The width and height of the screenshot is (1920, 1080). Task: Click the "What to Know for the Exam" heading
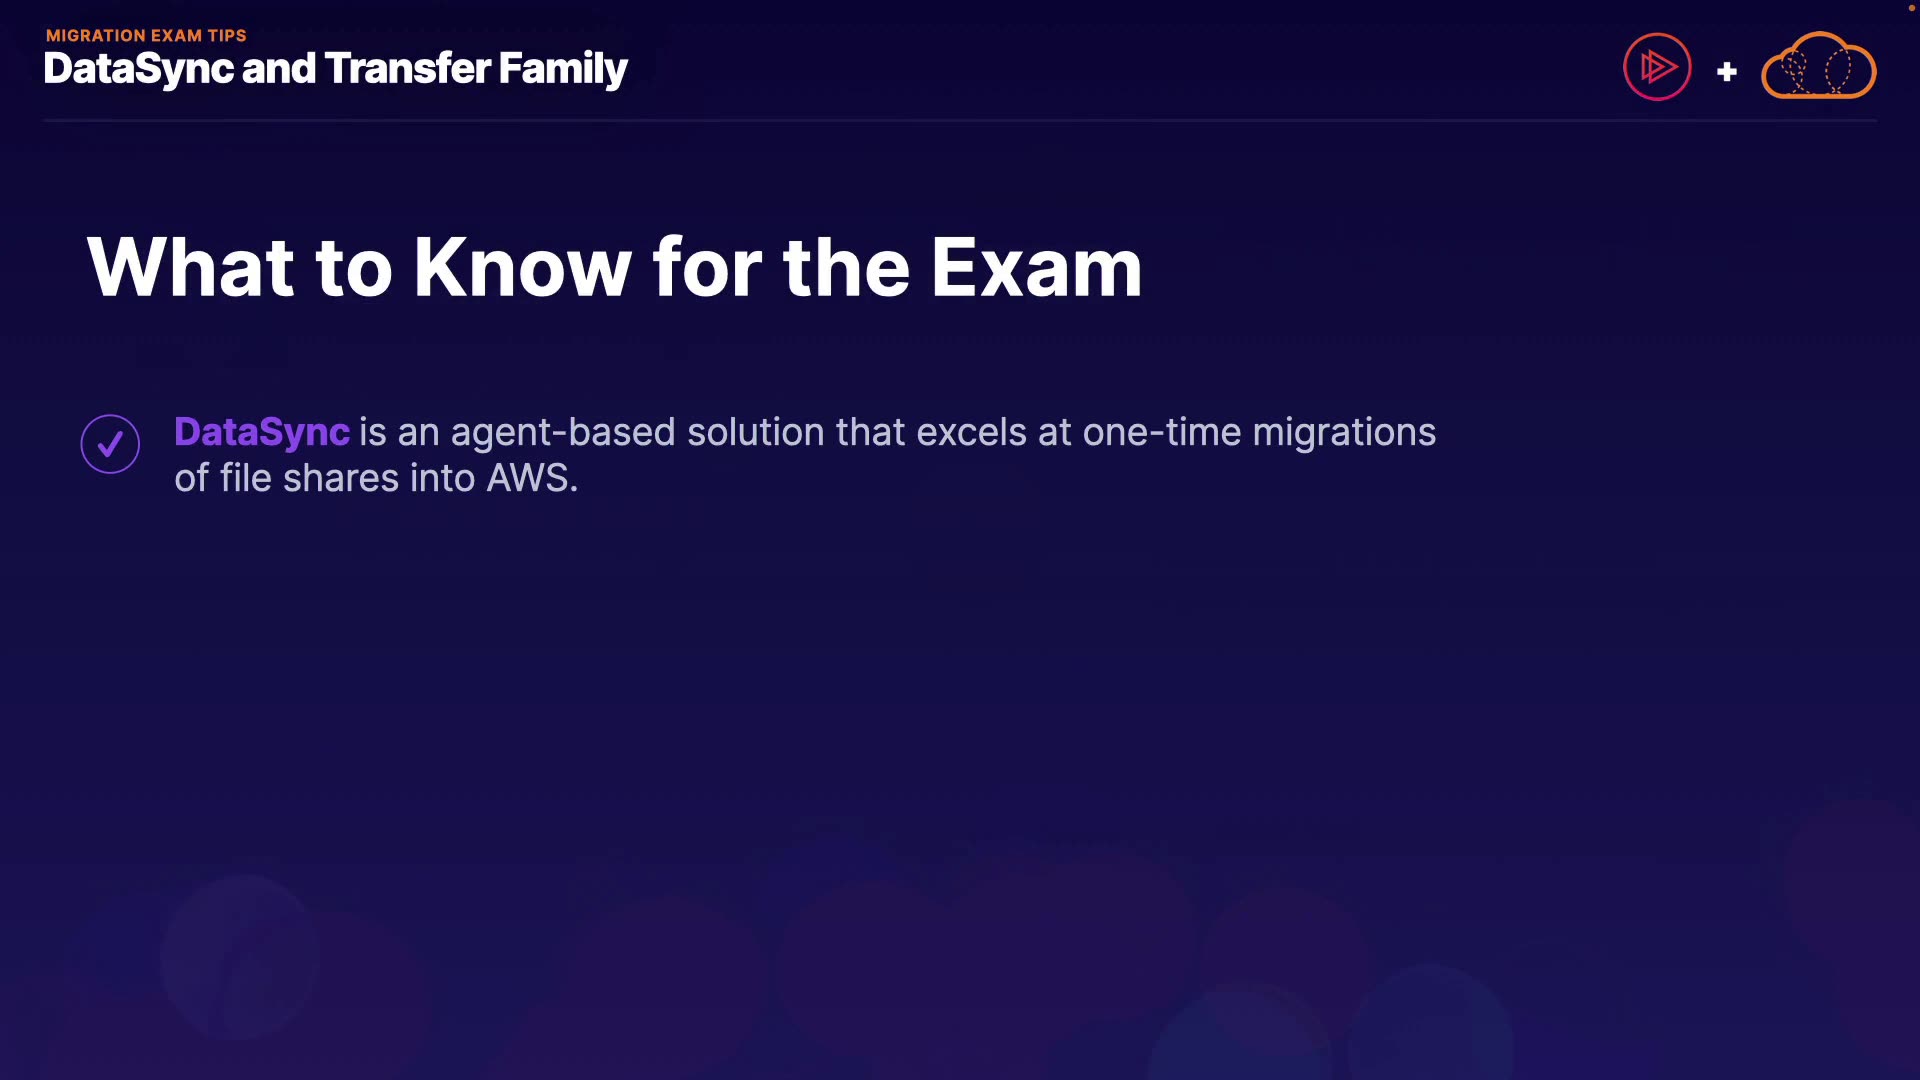(614, 268)
